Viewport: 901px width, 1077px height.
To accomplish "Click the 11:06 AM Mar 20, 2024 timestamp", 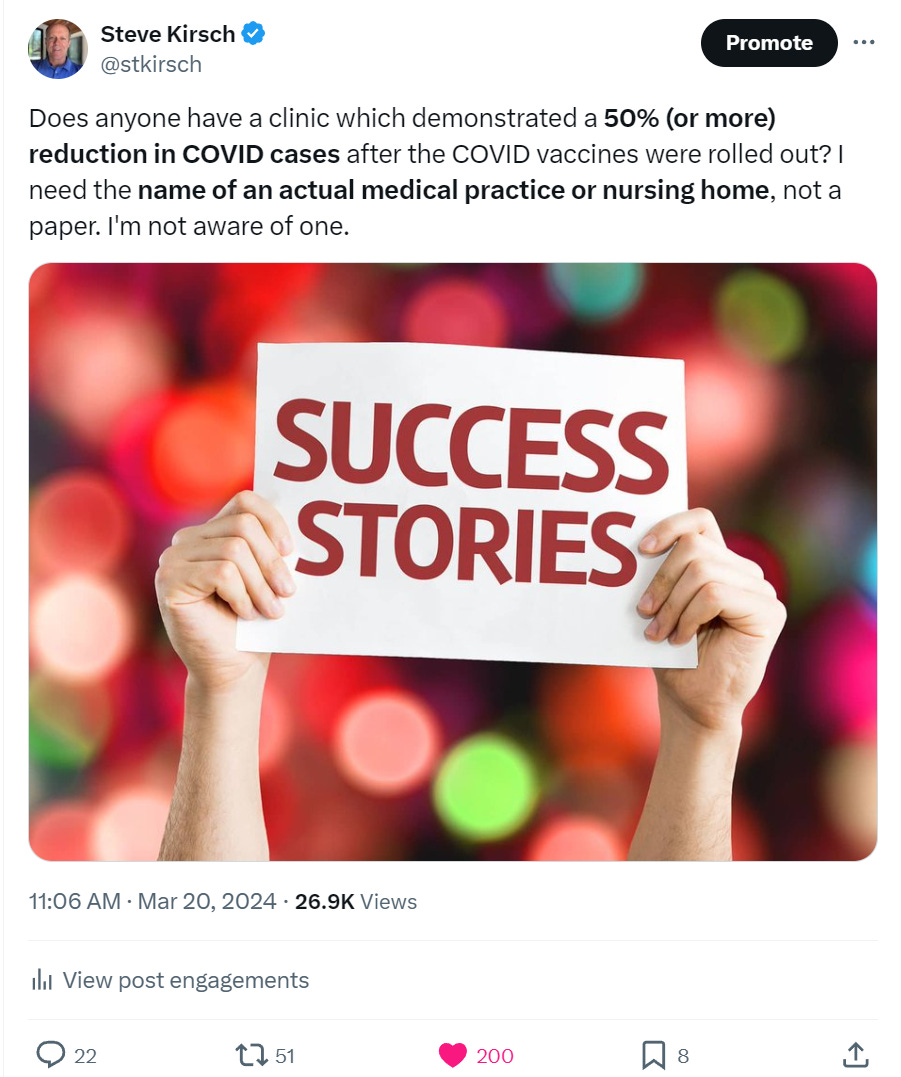I will point(152,901).
